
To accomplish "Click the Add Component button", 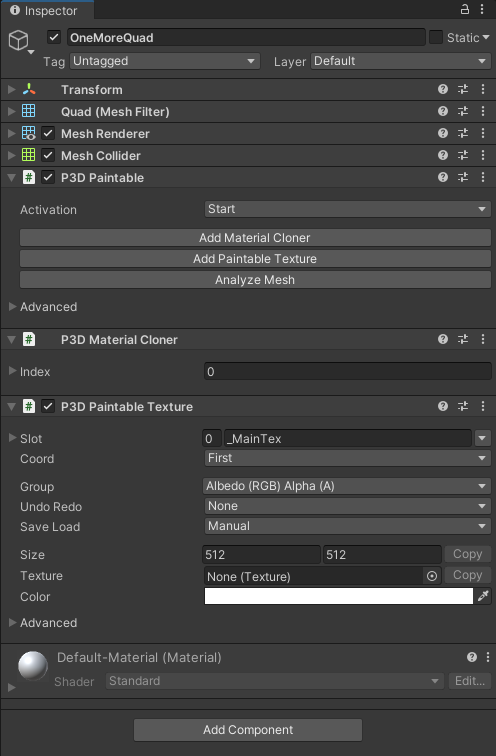I will click(248, 730).
